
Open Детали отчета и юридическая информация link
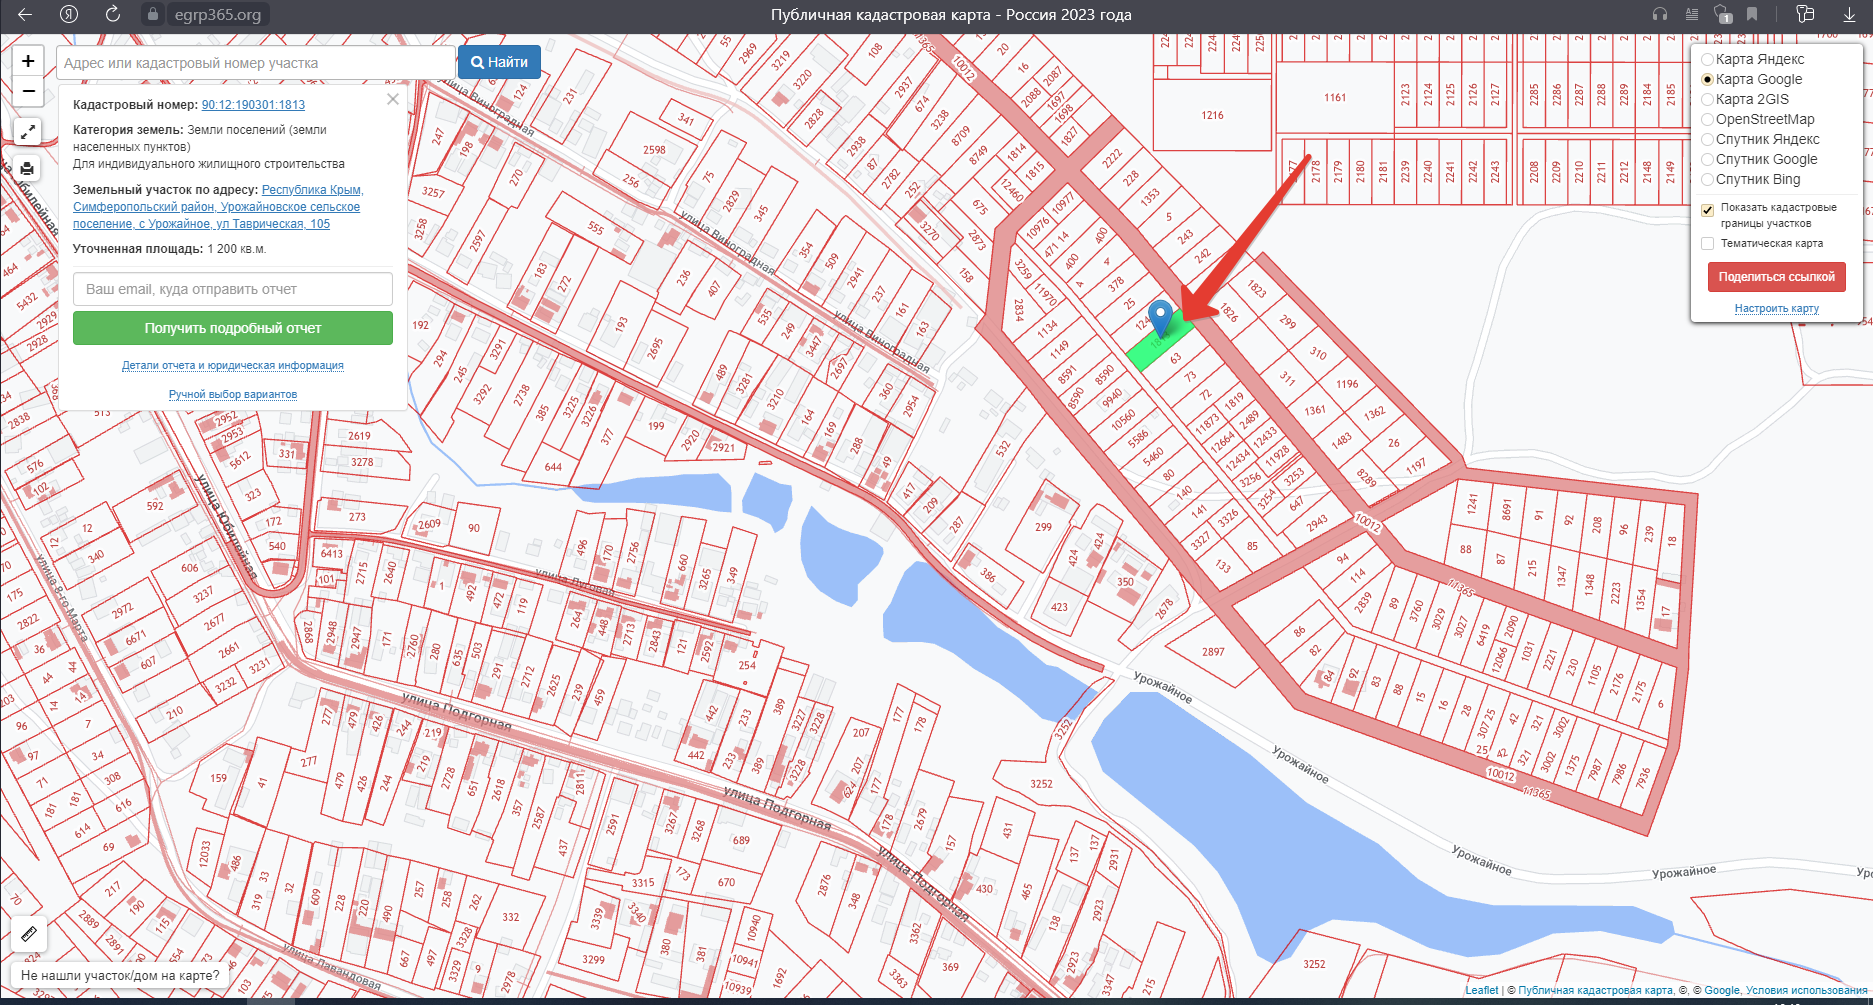(x=233, y=366)
